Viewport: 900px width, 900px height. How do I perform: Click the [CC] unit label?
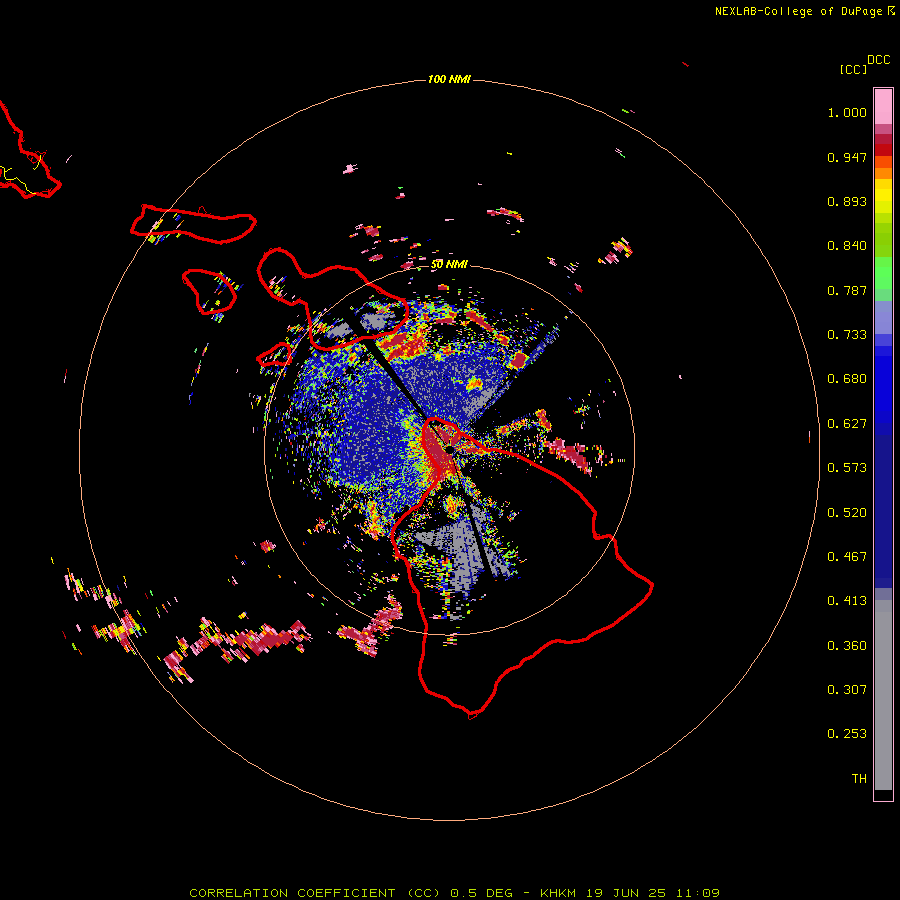[853, 69]
